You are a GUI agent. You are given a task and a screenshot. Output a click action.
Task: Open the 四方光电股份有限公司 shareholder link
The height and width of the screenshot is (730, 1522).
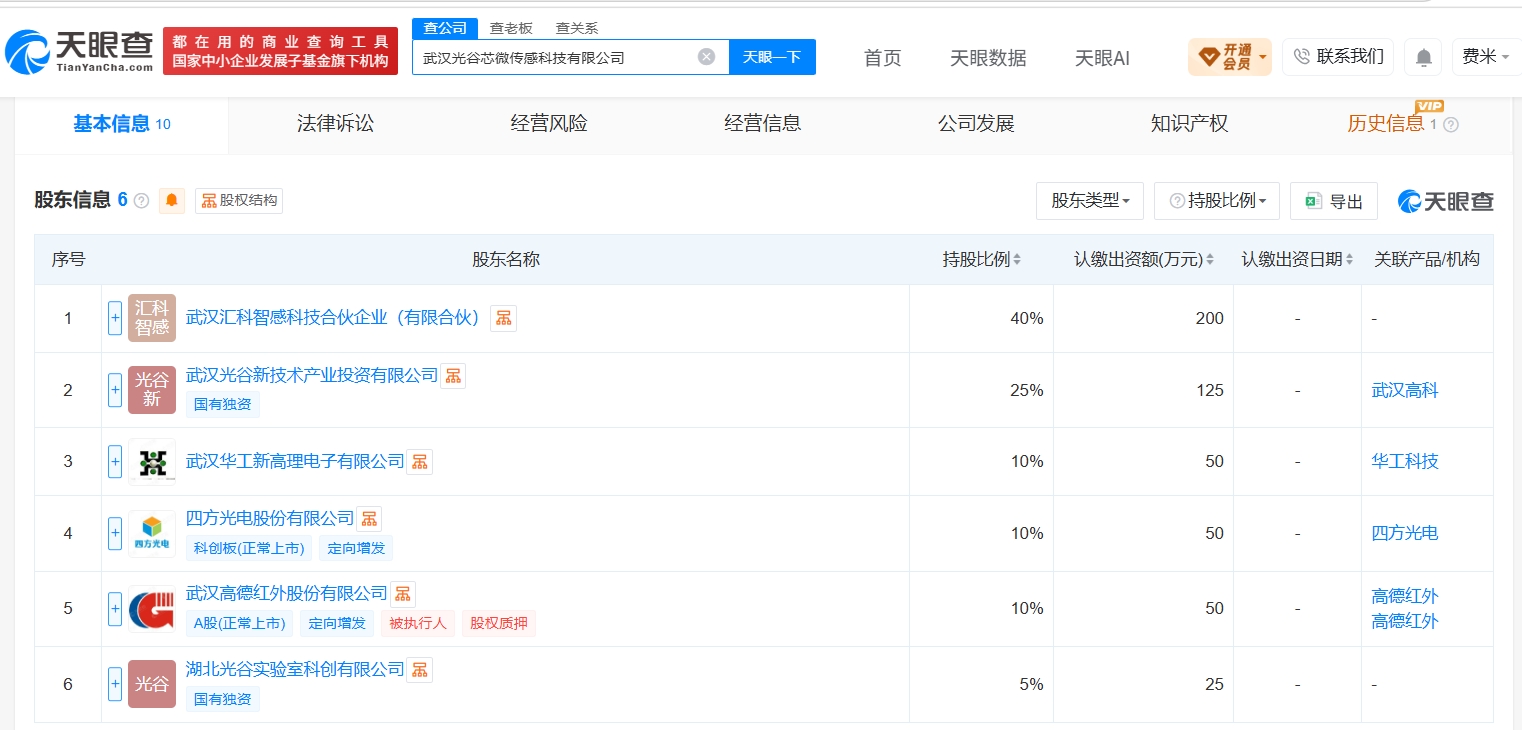(270, 518)
